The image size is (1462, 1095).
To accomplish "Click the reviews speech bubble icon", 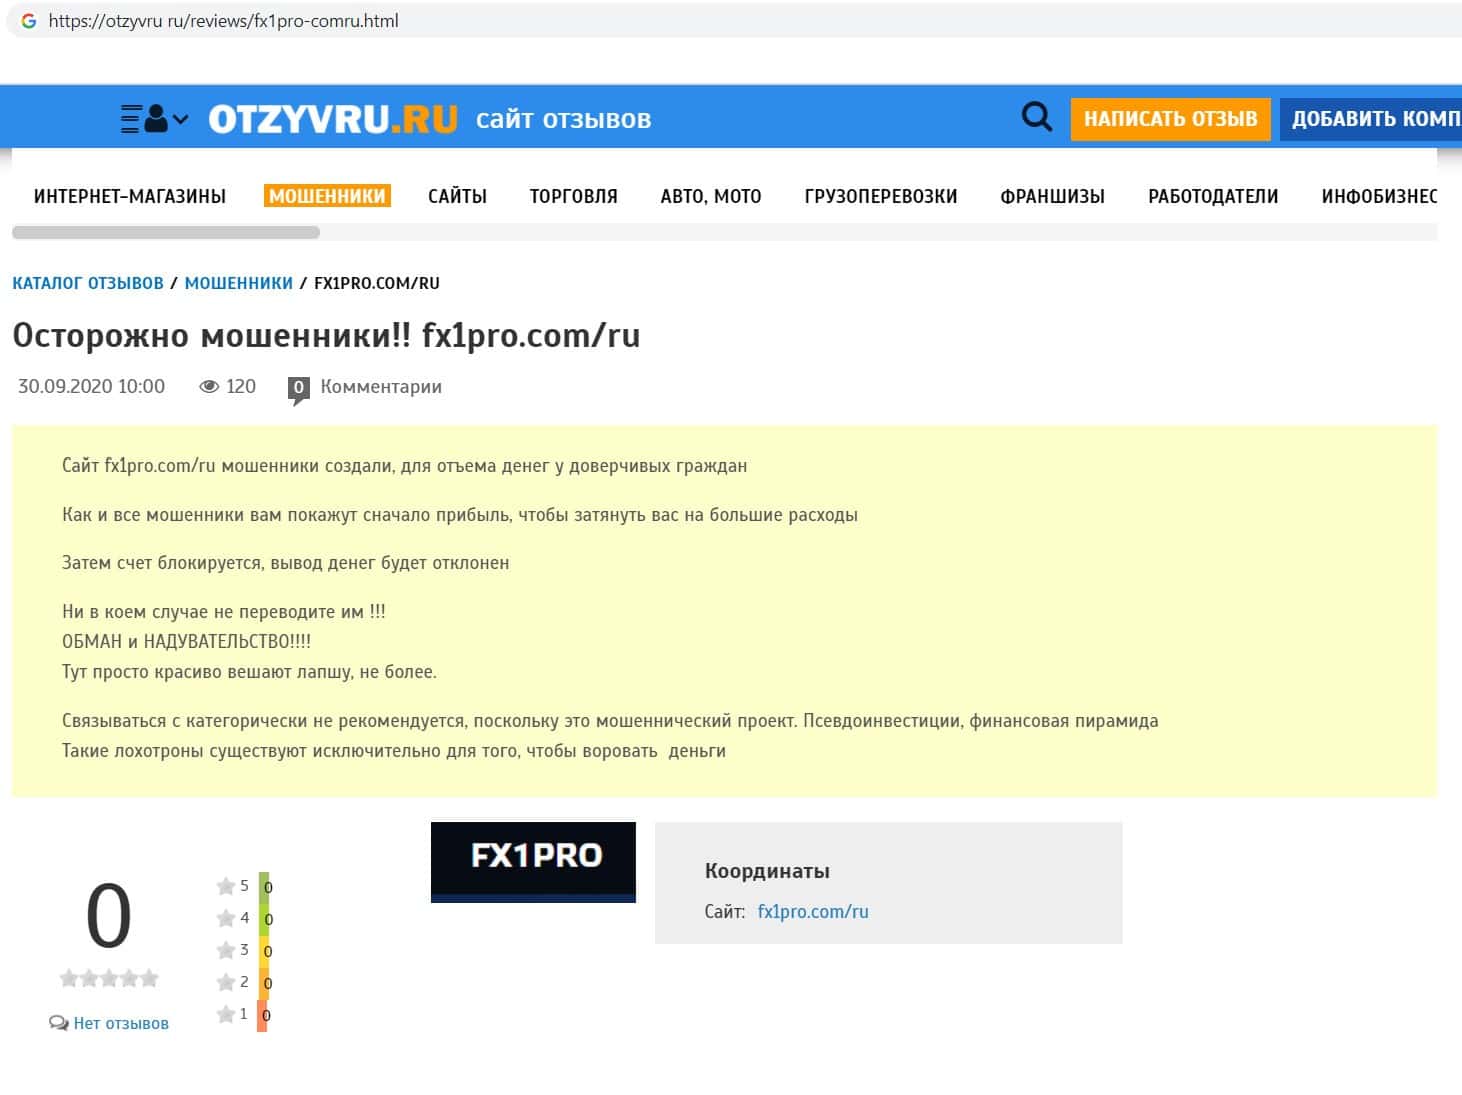I will pyautogui.click(x=59, y=1023).
